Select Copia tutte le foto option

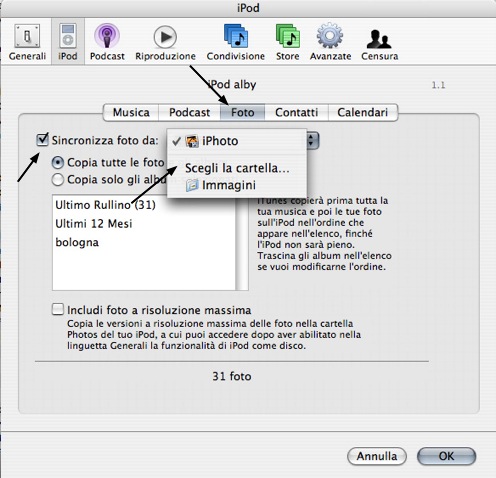pyautogui.click(x=58, y=163)
